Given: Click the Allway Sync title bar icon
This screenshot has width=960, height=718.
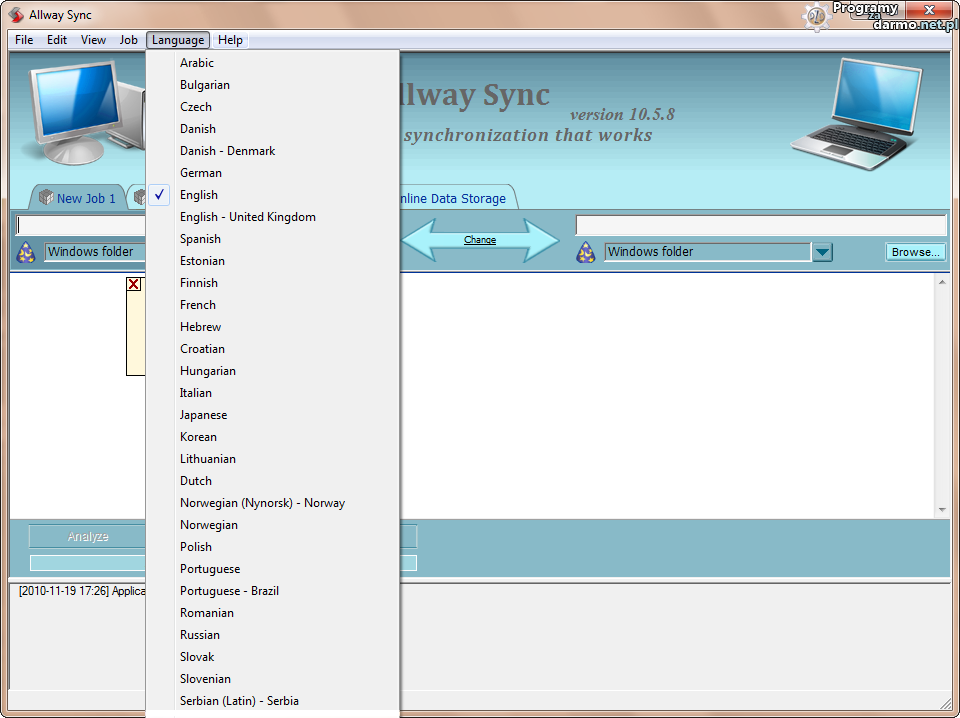Looking at the screenshot, I should point(16,15).
